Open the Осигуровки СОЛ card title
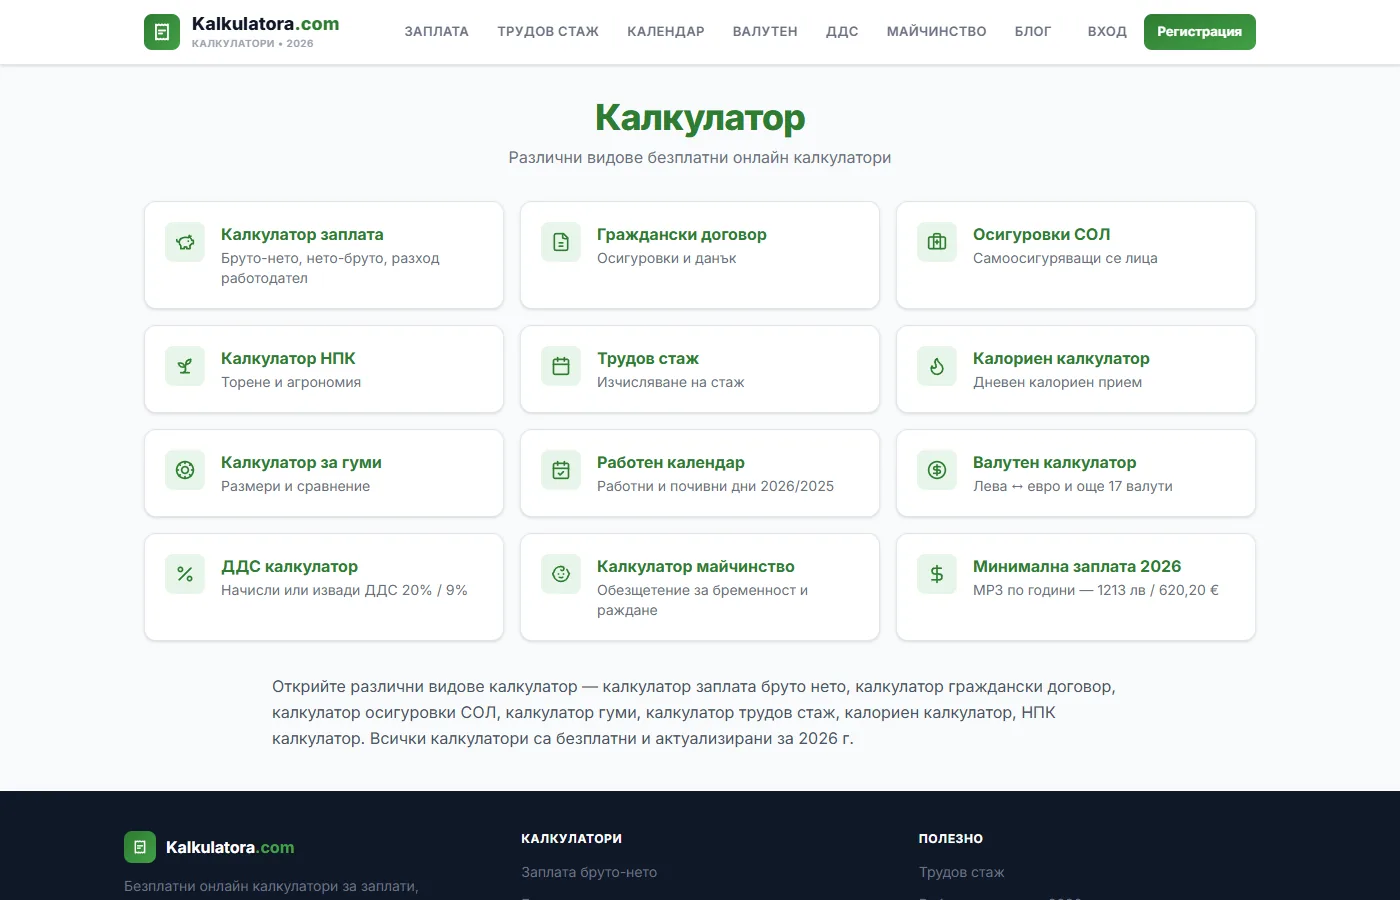Image resolution: width=1400 pixels, height=900 pixels. coord(1042,234)
